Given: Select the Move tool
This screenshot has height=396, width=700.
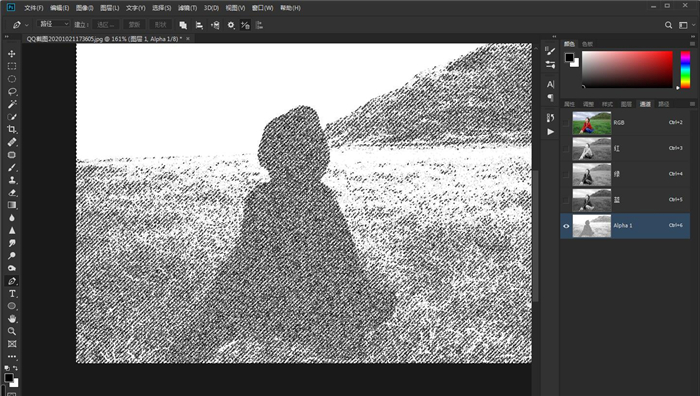Looking at the screenshot, I should [12, 54].
